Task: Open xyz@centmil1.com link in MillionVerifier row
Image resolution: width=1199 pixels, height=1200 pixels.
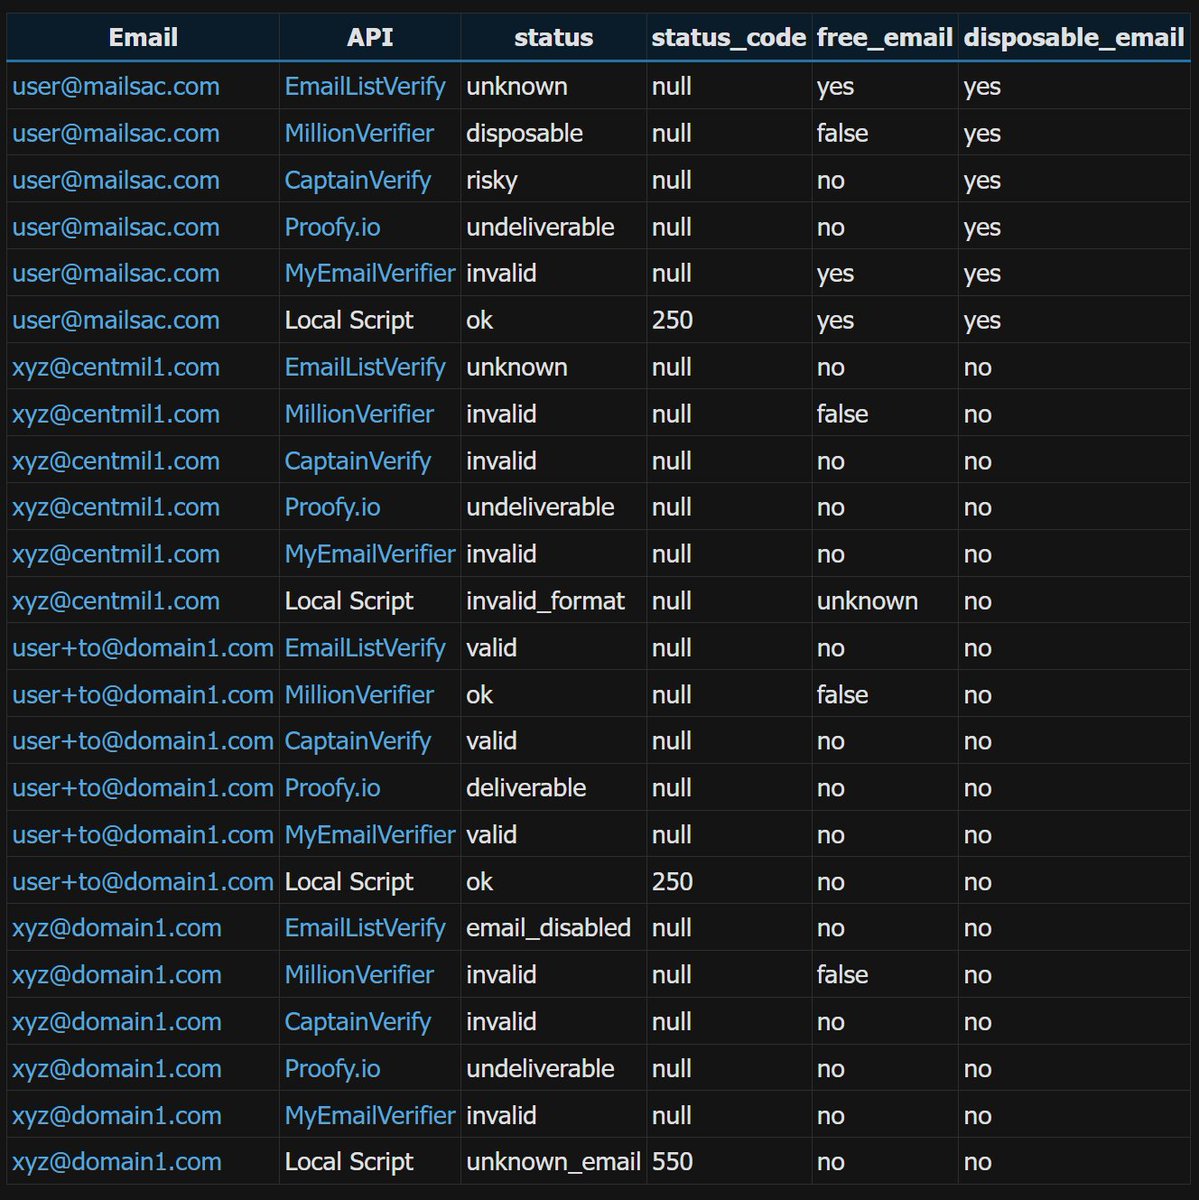Action: (x=116, y=414)
